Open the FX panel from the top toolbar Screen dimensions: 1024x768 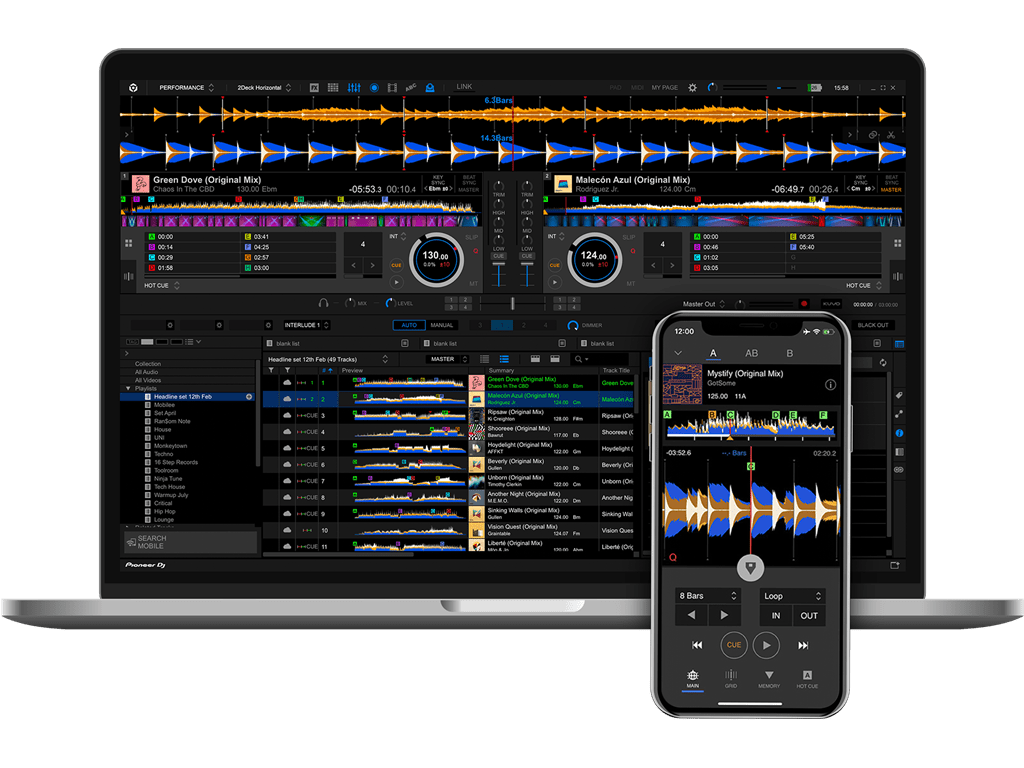pos(314,87)
